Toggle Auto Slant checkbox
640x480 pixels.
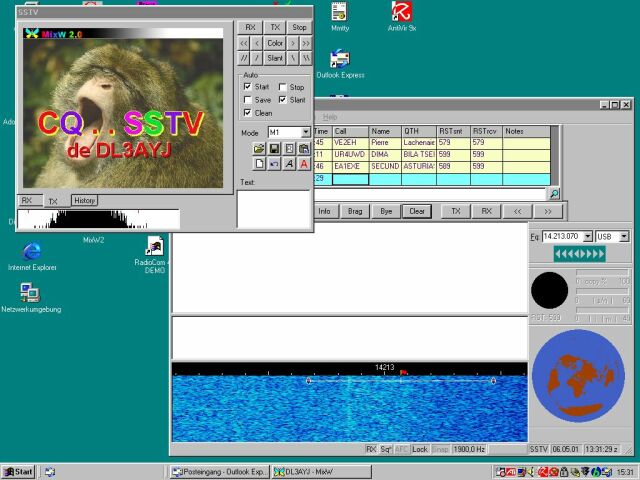282,100
